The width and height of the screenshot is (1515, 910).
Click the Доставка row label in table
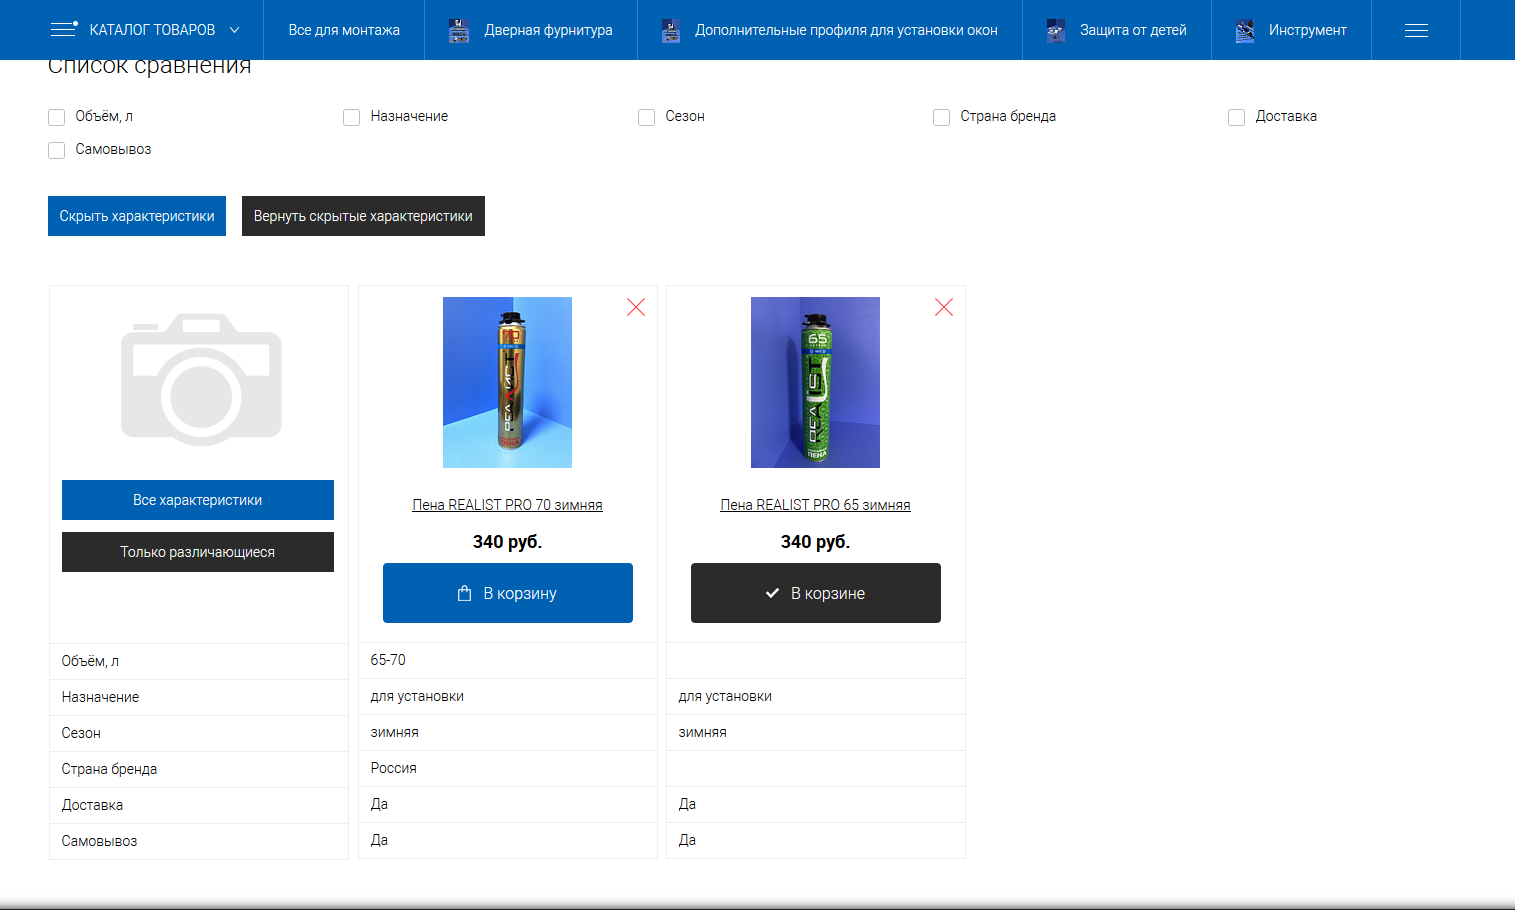[92, 805]
